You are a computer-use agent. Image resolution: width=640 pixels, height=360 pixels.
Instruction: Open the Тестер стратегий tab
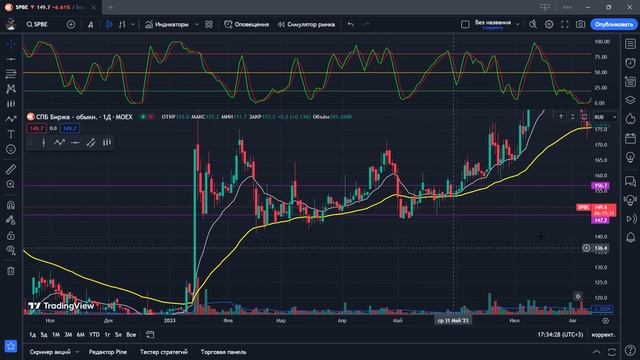tap(164, 352)
